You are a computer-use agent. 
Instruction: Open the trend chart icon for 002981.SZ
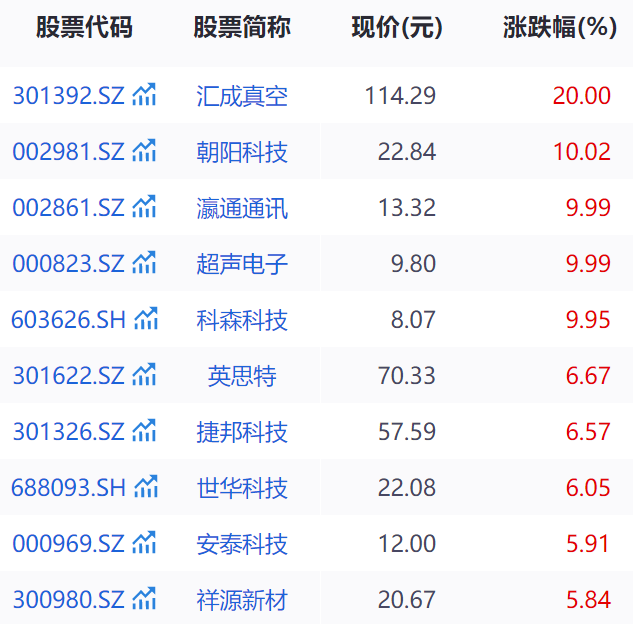coord(145,152)
